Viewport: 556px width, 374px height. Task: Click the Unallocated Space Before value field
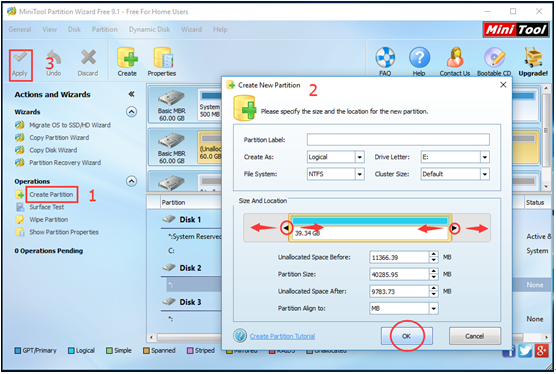point(399,257)
